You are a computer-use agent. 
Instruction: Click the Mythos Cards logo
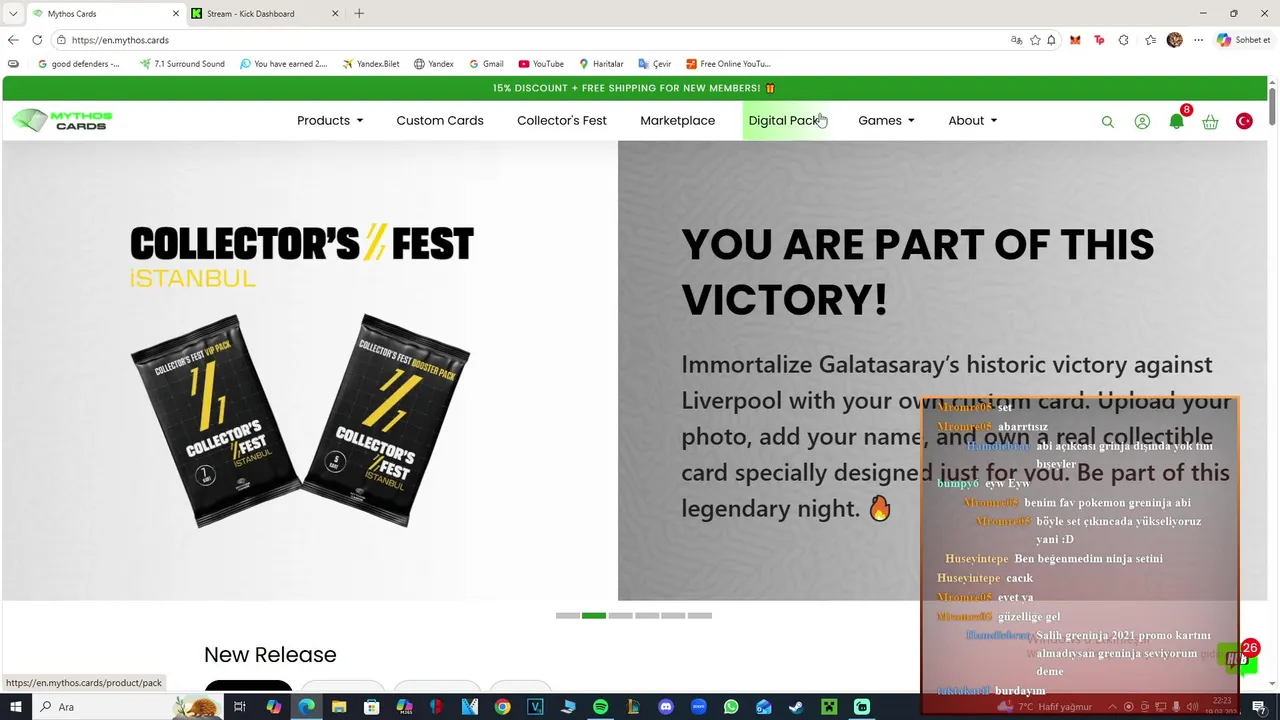(63, 120)
